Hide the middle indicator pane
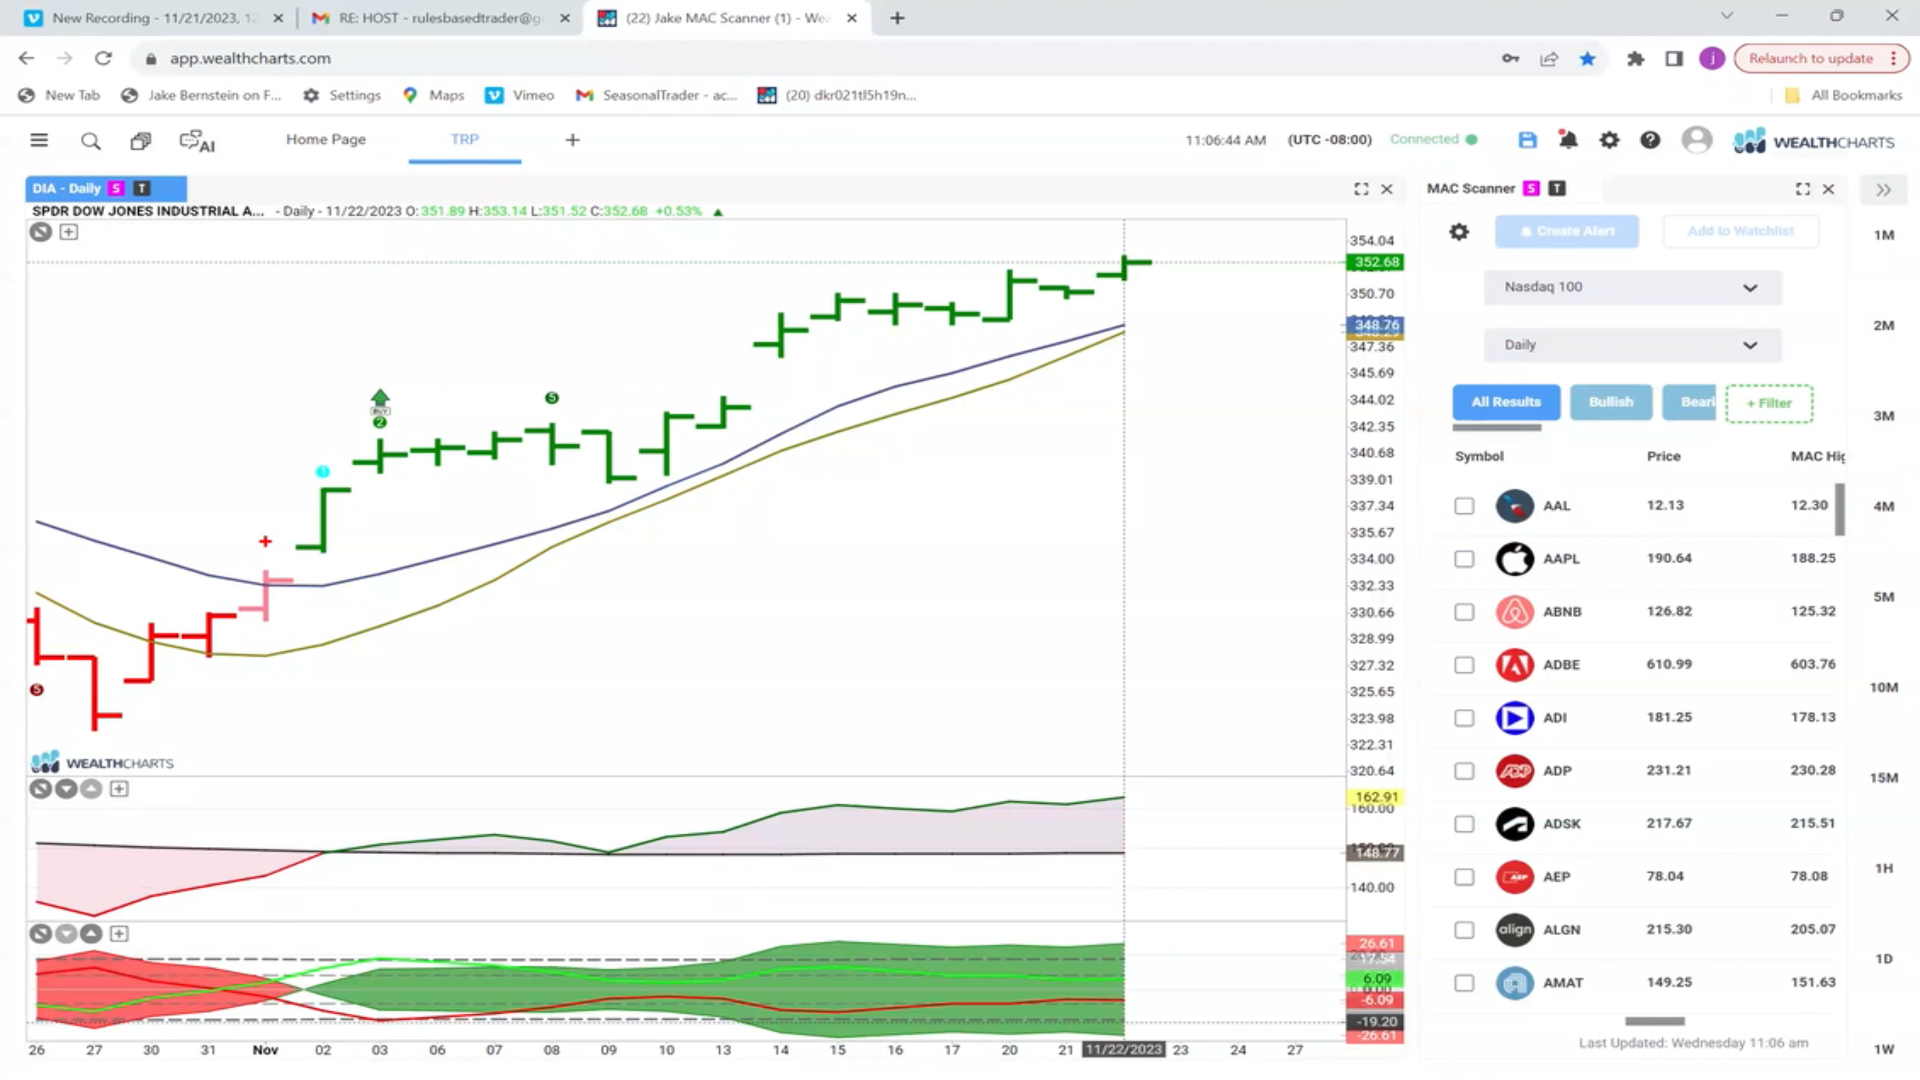1920x1080 pixels. (x=40, y=789)
